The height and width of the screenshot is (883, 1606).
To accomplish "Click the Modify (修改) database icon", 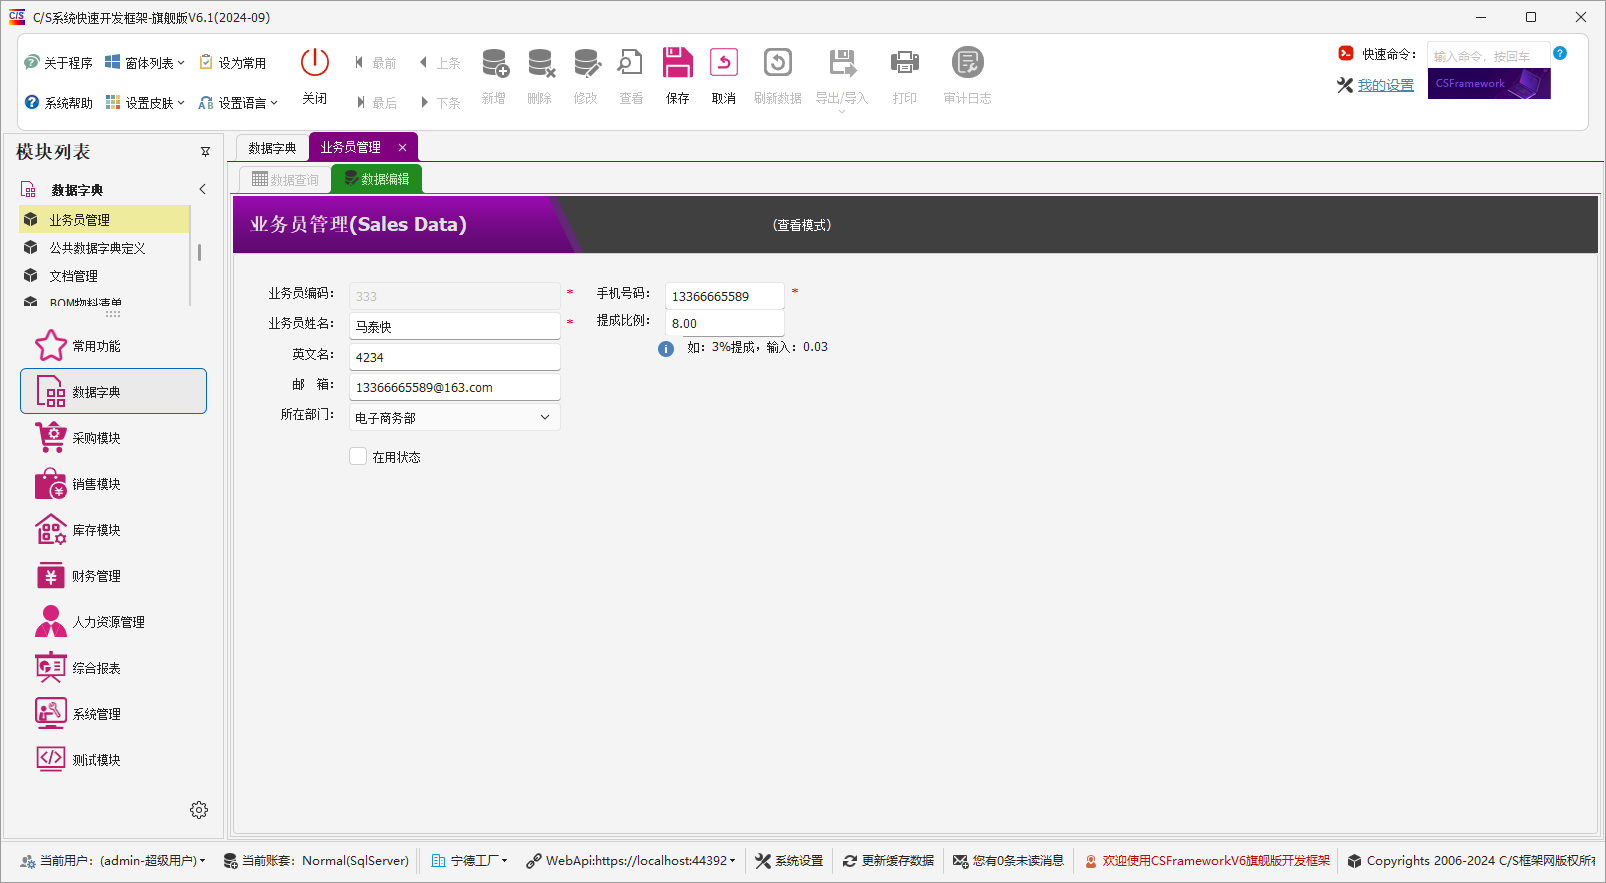I will tap(587, 62).
